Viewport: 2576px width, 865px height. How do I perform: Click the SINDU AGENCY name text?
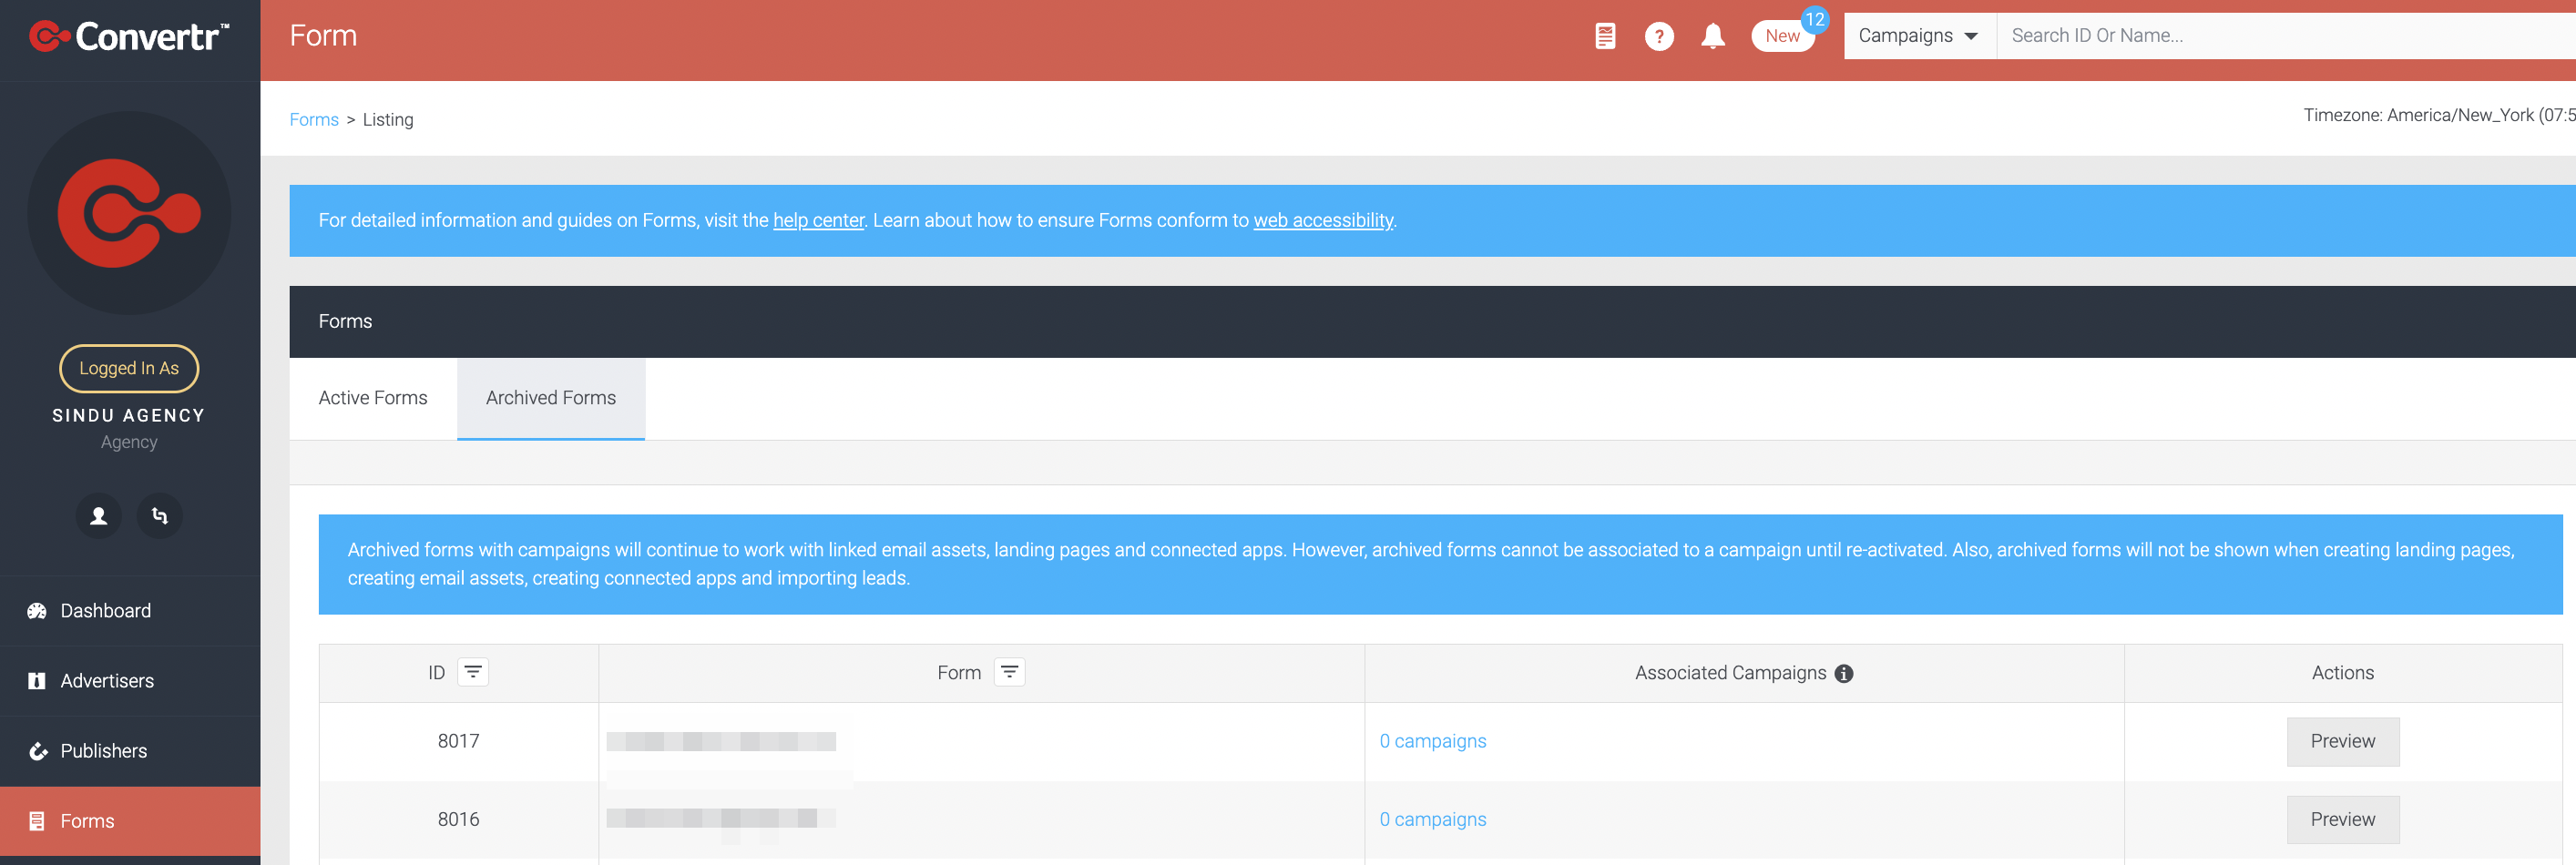click(x=129, y=415)
